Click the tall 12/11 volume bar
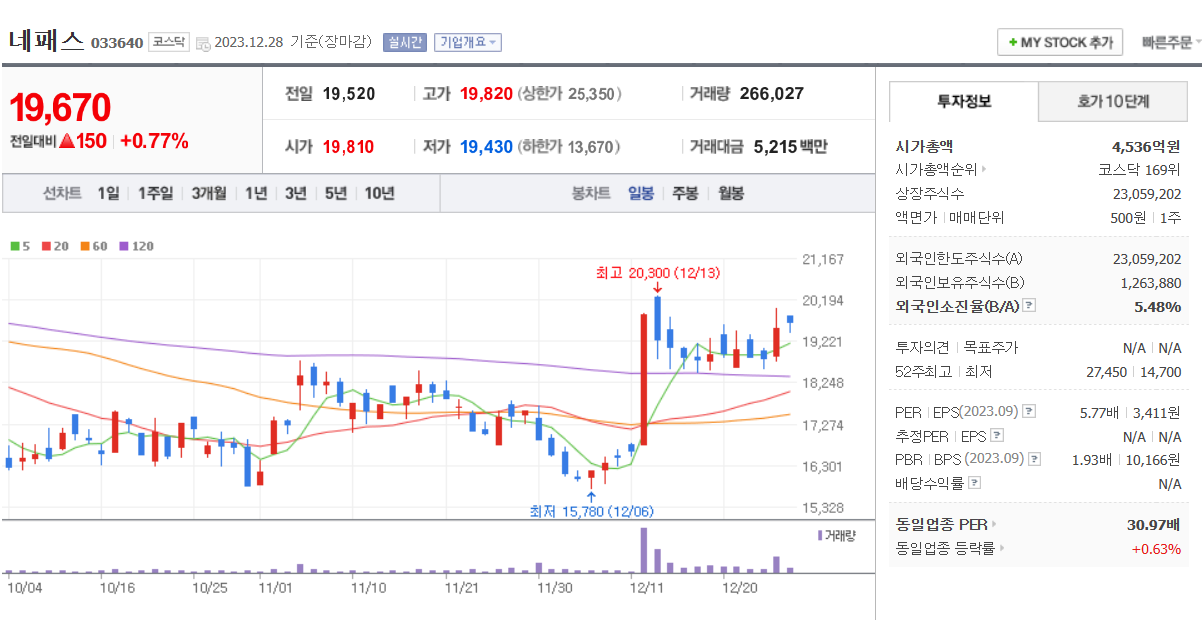Image resolution: width=1204 pixels, height=620 pixels. [644, 551]
